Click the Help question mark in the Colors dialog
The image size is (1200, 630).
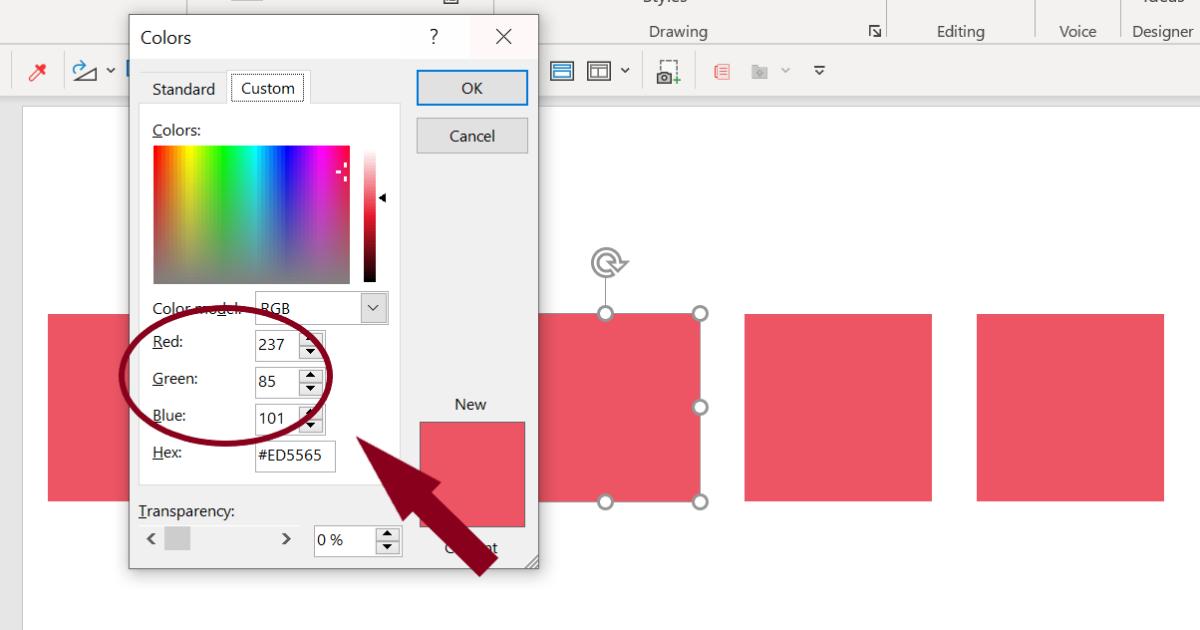tap(433, 36)
